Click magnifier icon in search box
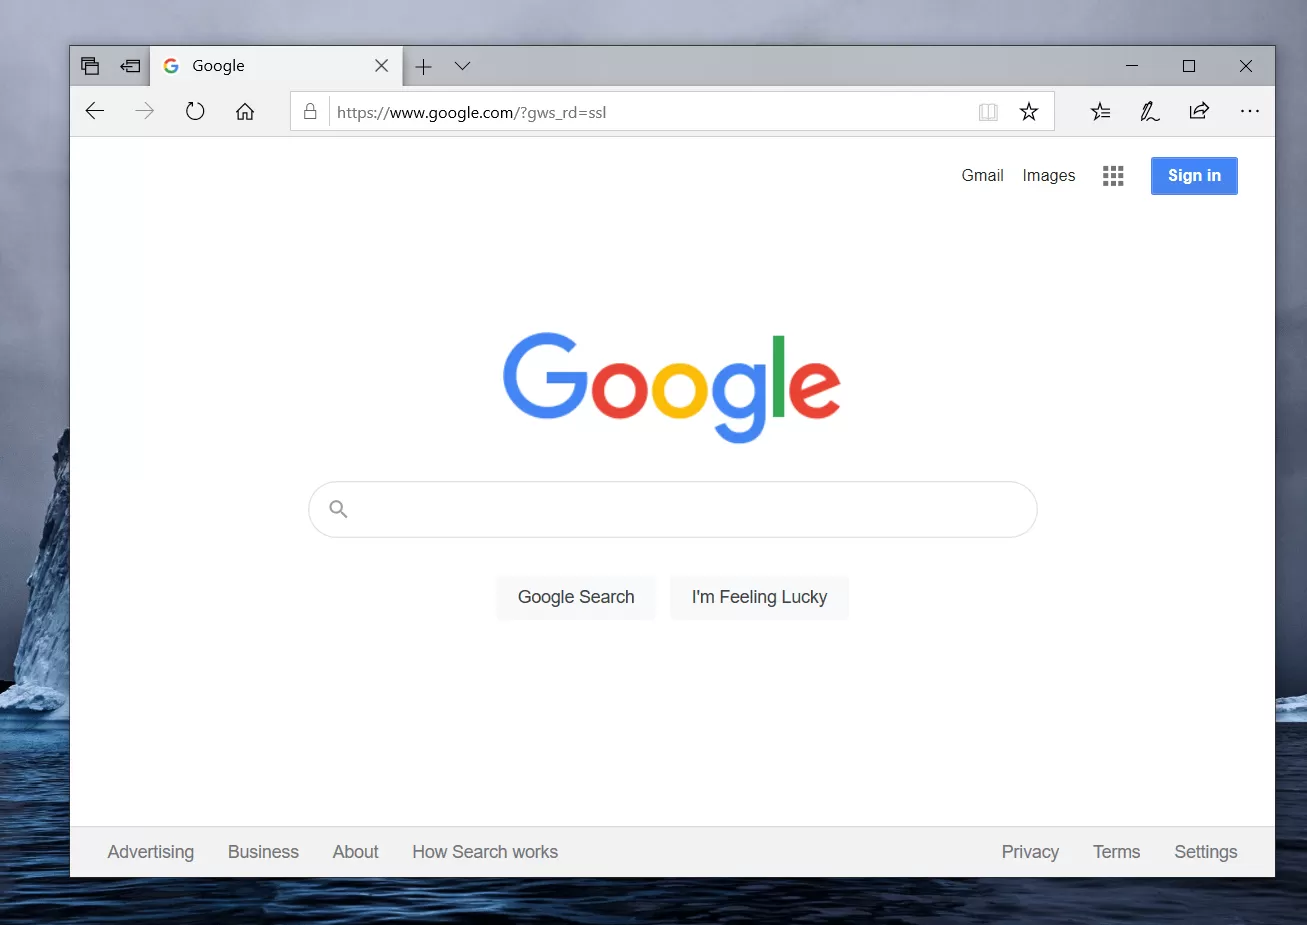The width and height of the screenshot is (1307, 925). tap(339, 509)
